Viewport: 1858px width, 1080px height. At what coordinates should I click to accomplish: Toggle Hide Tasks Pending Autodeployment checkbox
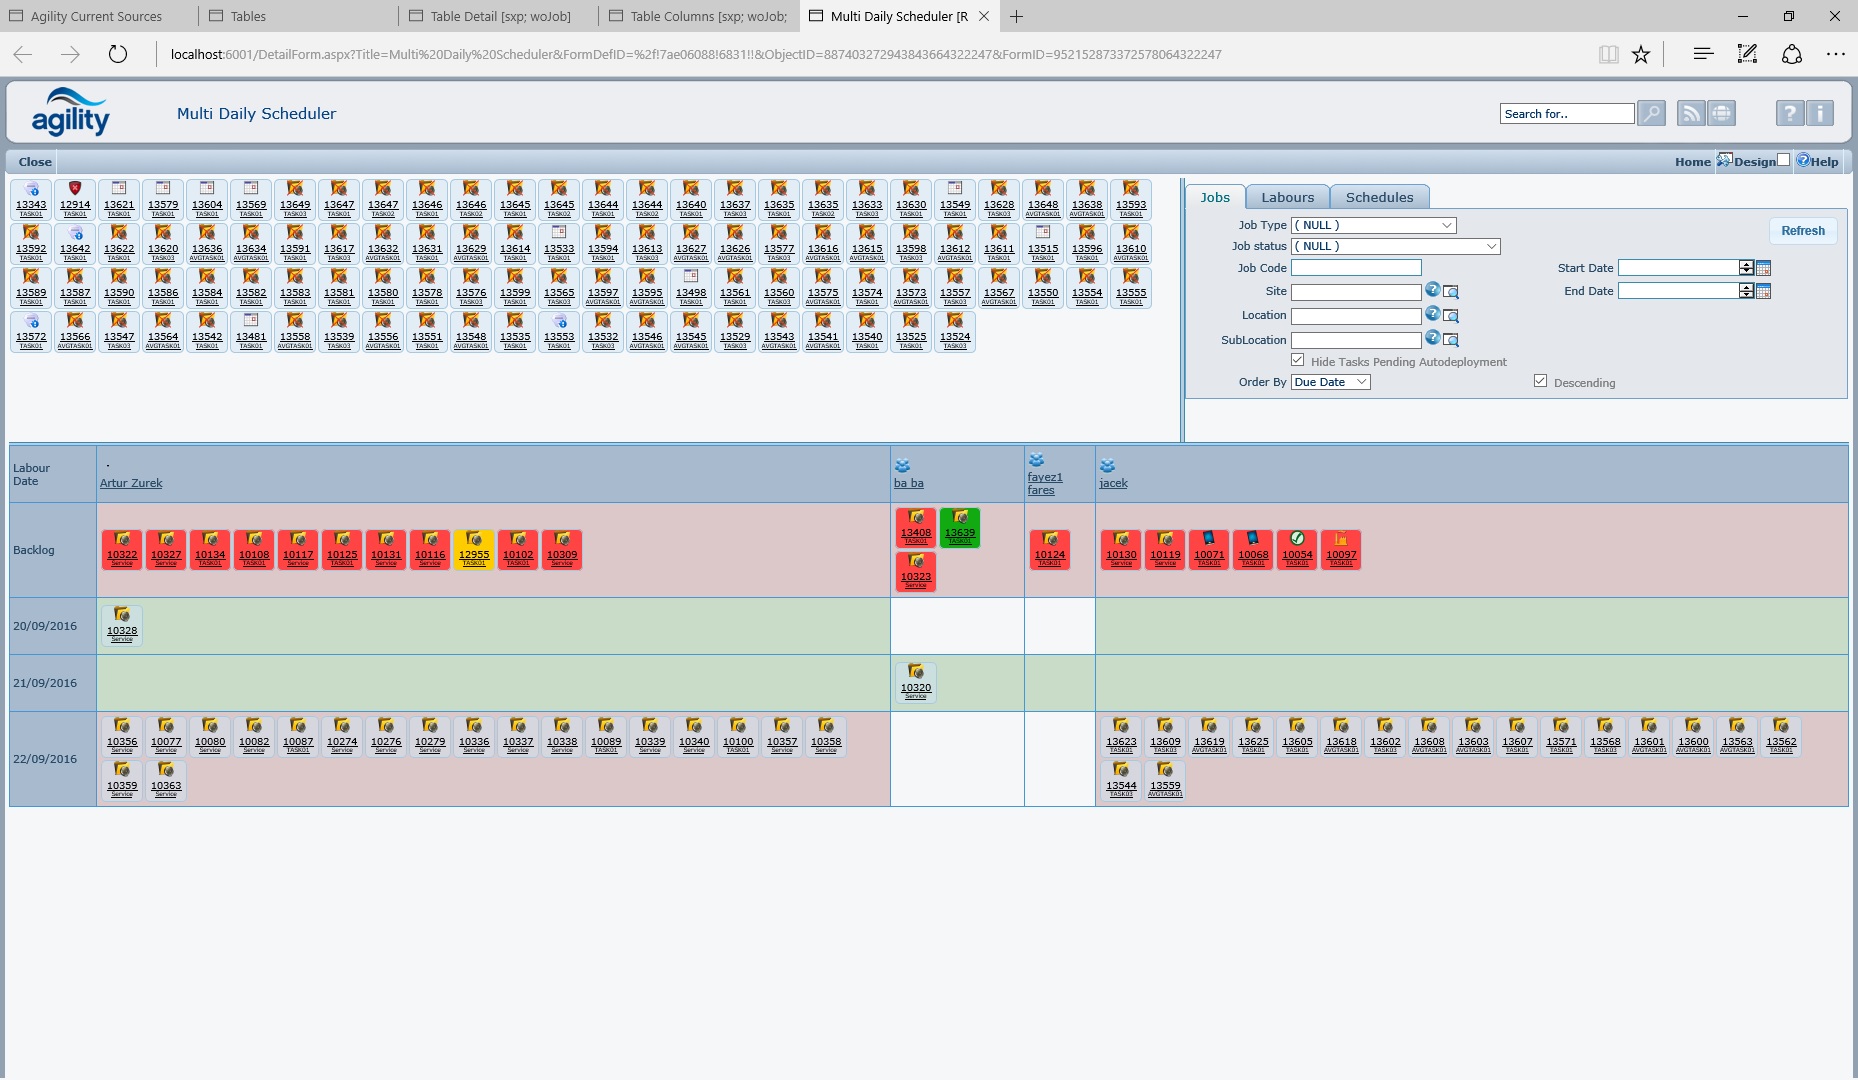coord(1297,360)
